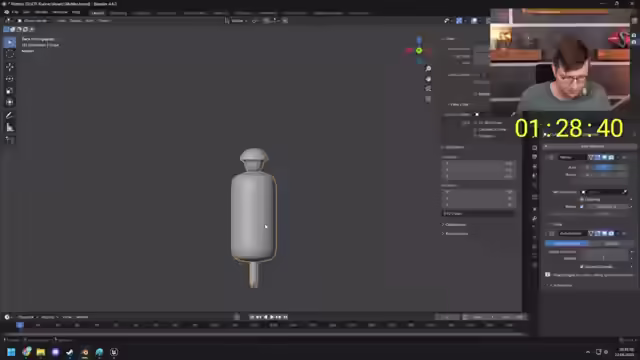
Task: Select the Add Cube tool
Action: (10, 140)
